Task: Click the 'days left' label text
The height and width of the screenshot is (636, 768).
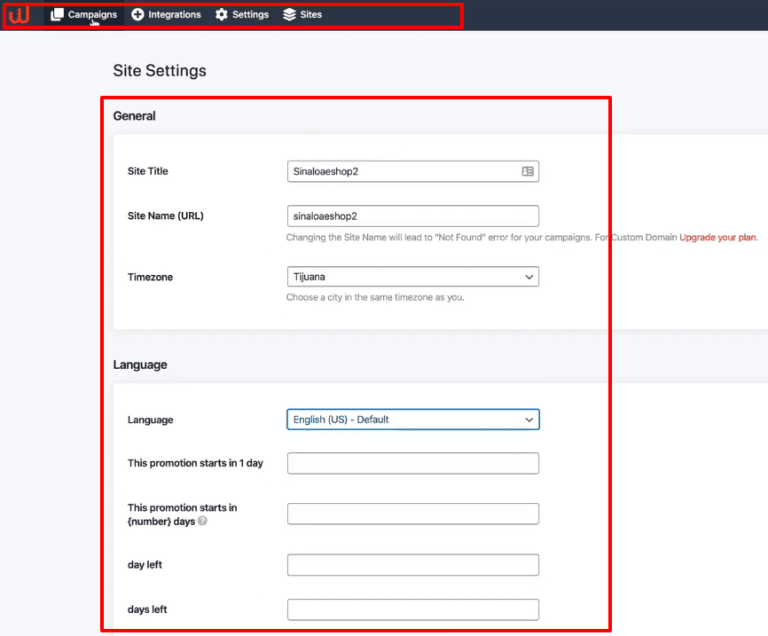Action: pyautogui.click(x=147, y=610)
